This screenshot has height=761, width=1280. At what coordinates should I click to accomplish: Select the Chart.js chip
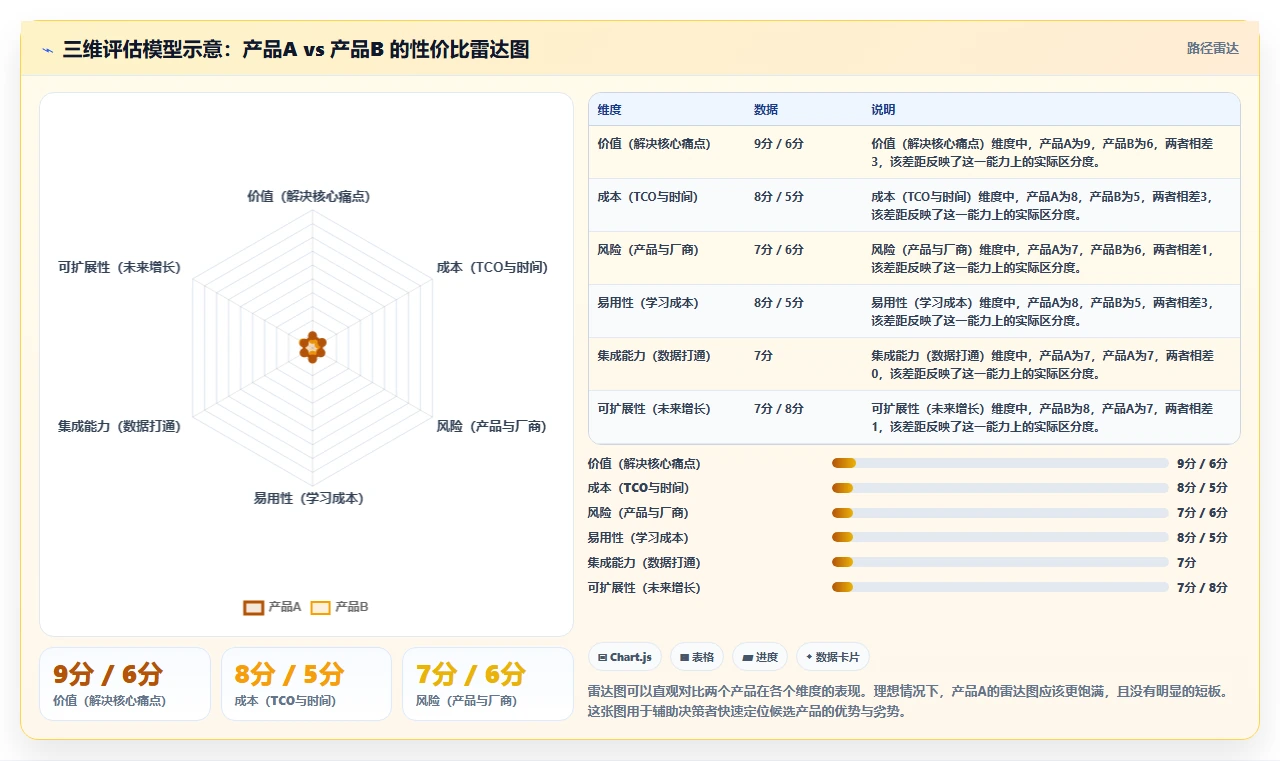pos(624,657)
